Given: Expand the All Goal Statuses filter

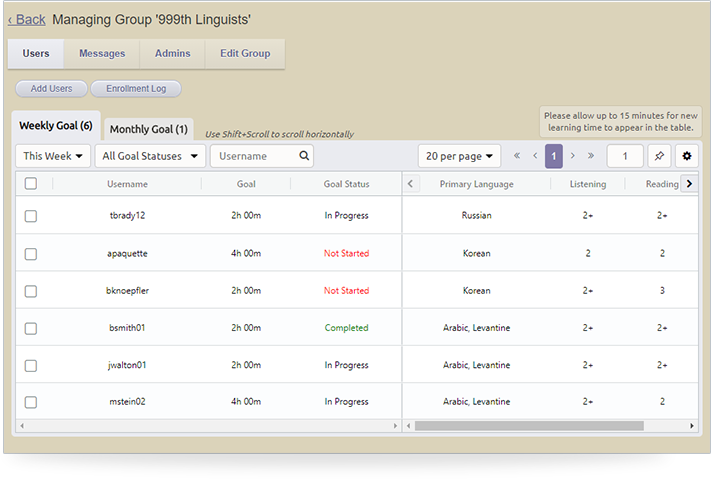Looking at the screenshot, I should coord(151,156).
